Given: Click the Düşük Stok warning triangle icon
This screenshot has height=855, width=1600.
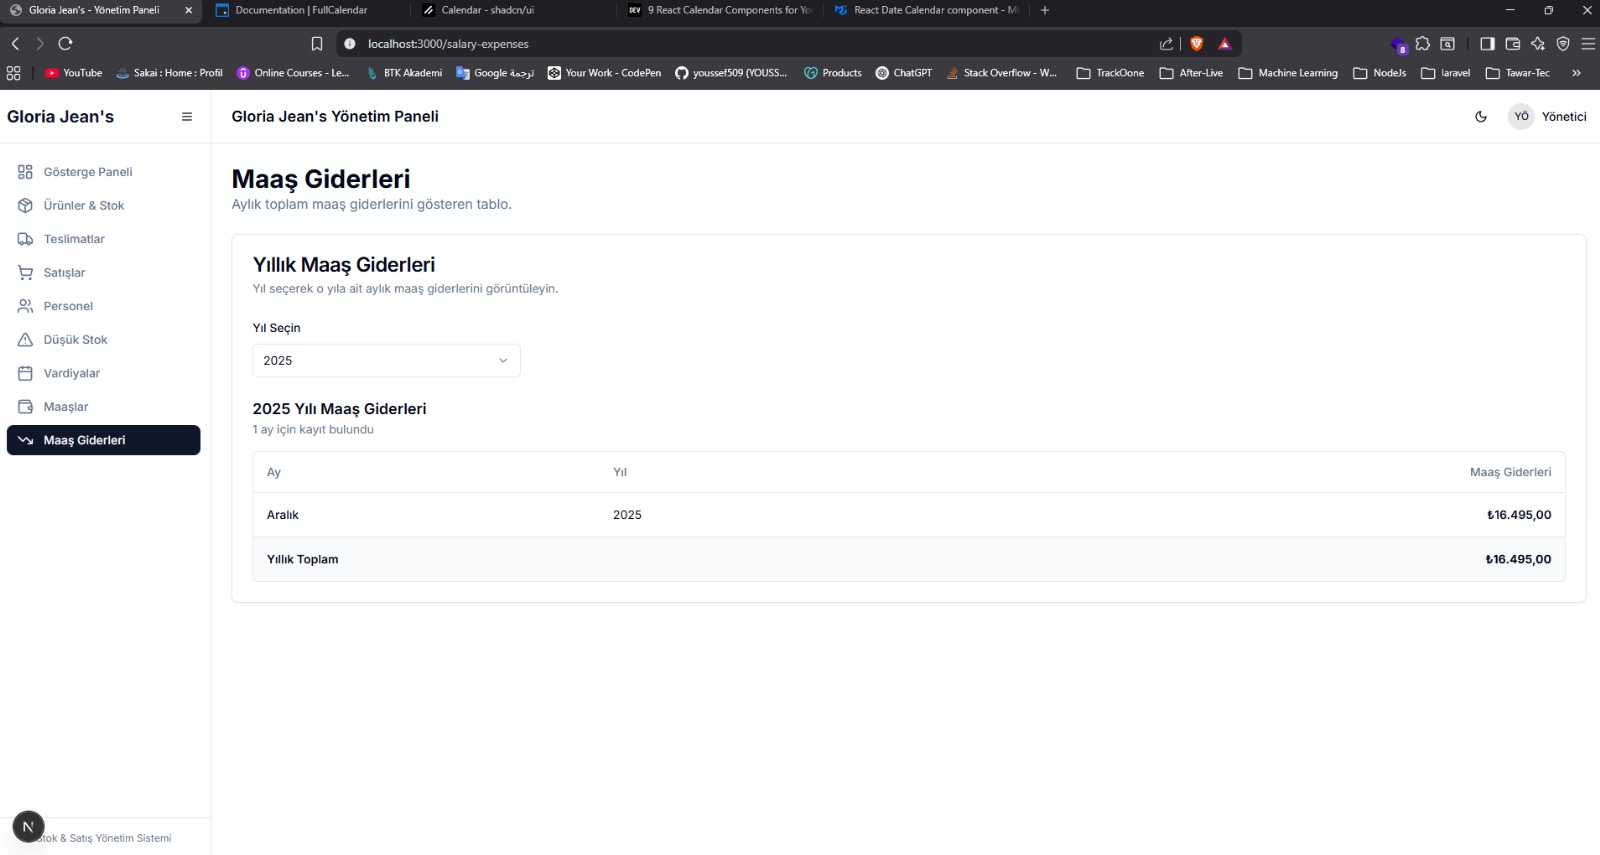Looking at the screenshot, I should 25,339.
